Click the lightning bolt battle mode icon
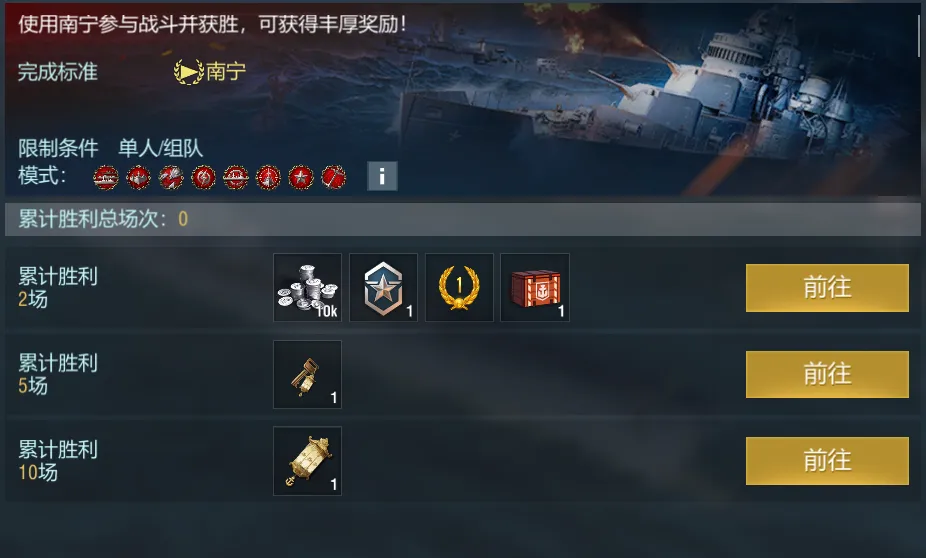Image resolution: width=926 pixels, height=558 pixels. pos(204,177)
